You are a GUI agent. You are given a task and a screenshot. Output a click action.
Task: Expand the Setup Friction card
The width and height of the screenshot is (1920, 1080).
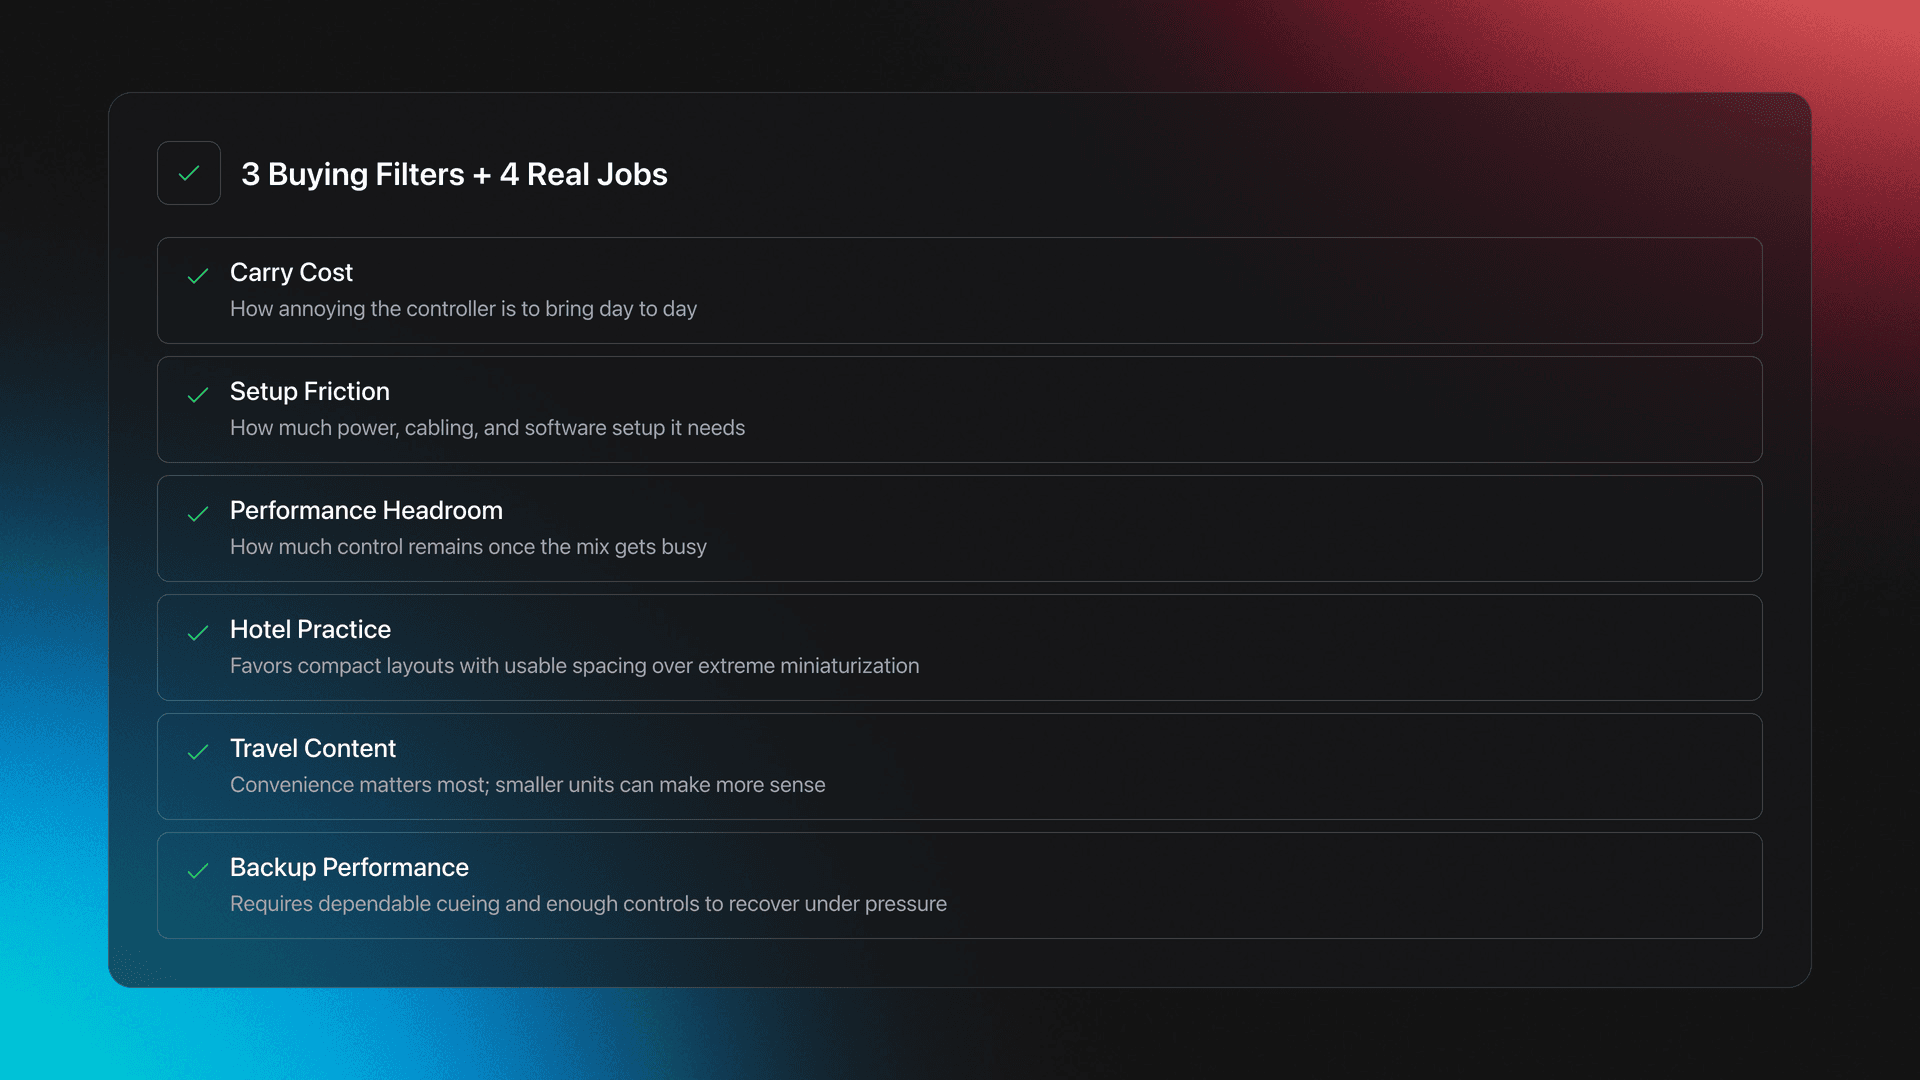point(960,409)
